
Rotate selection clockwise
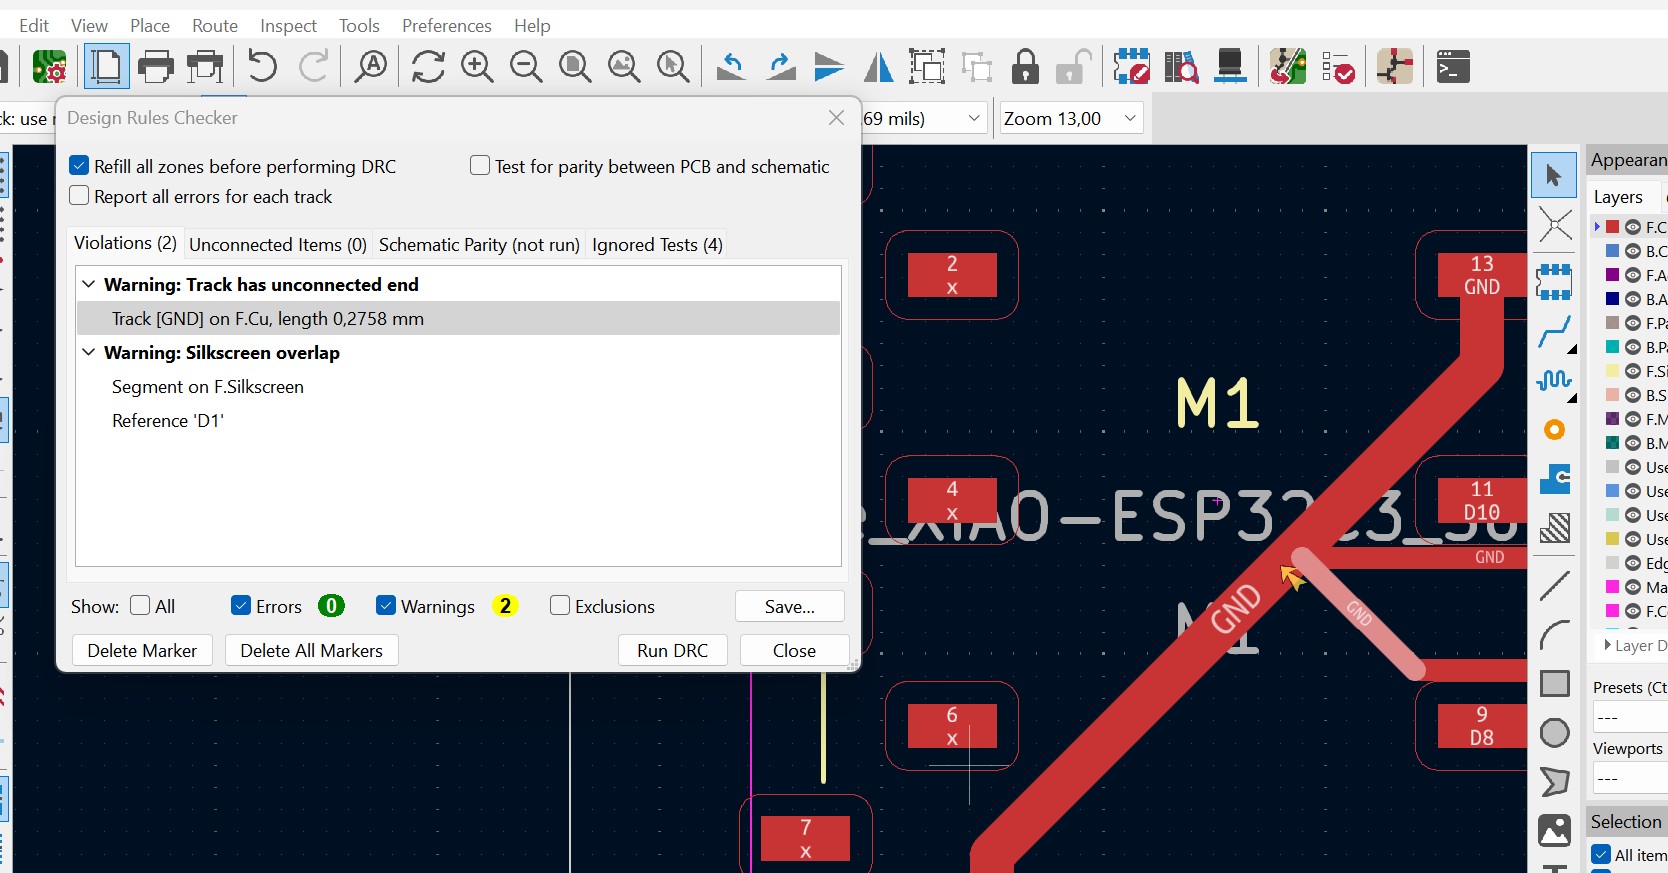[x=780, y=67]
